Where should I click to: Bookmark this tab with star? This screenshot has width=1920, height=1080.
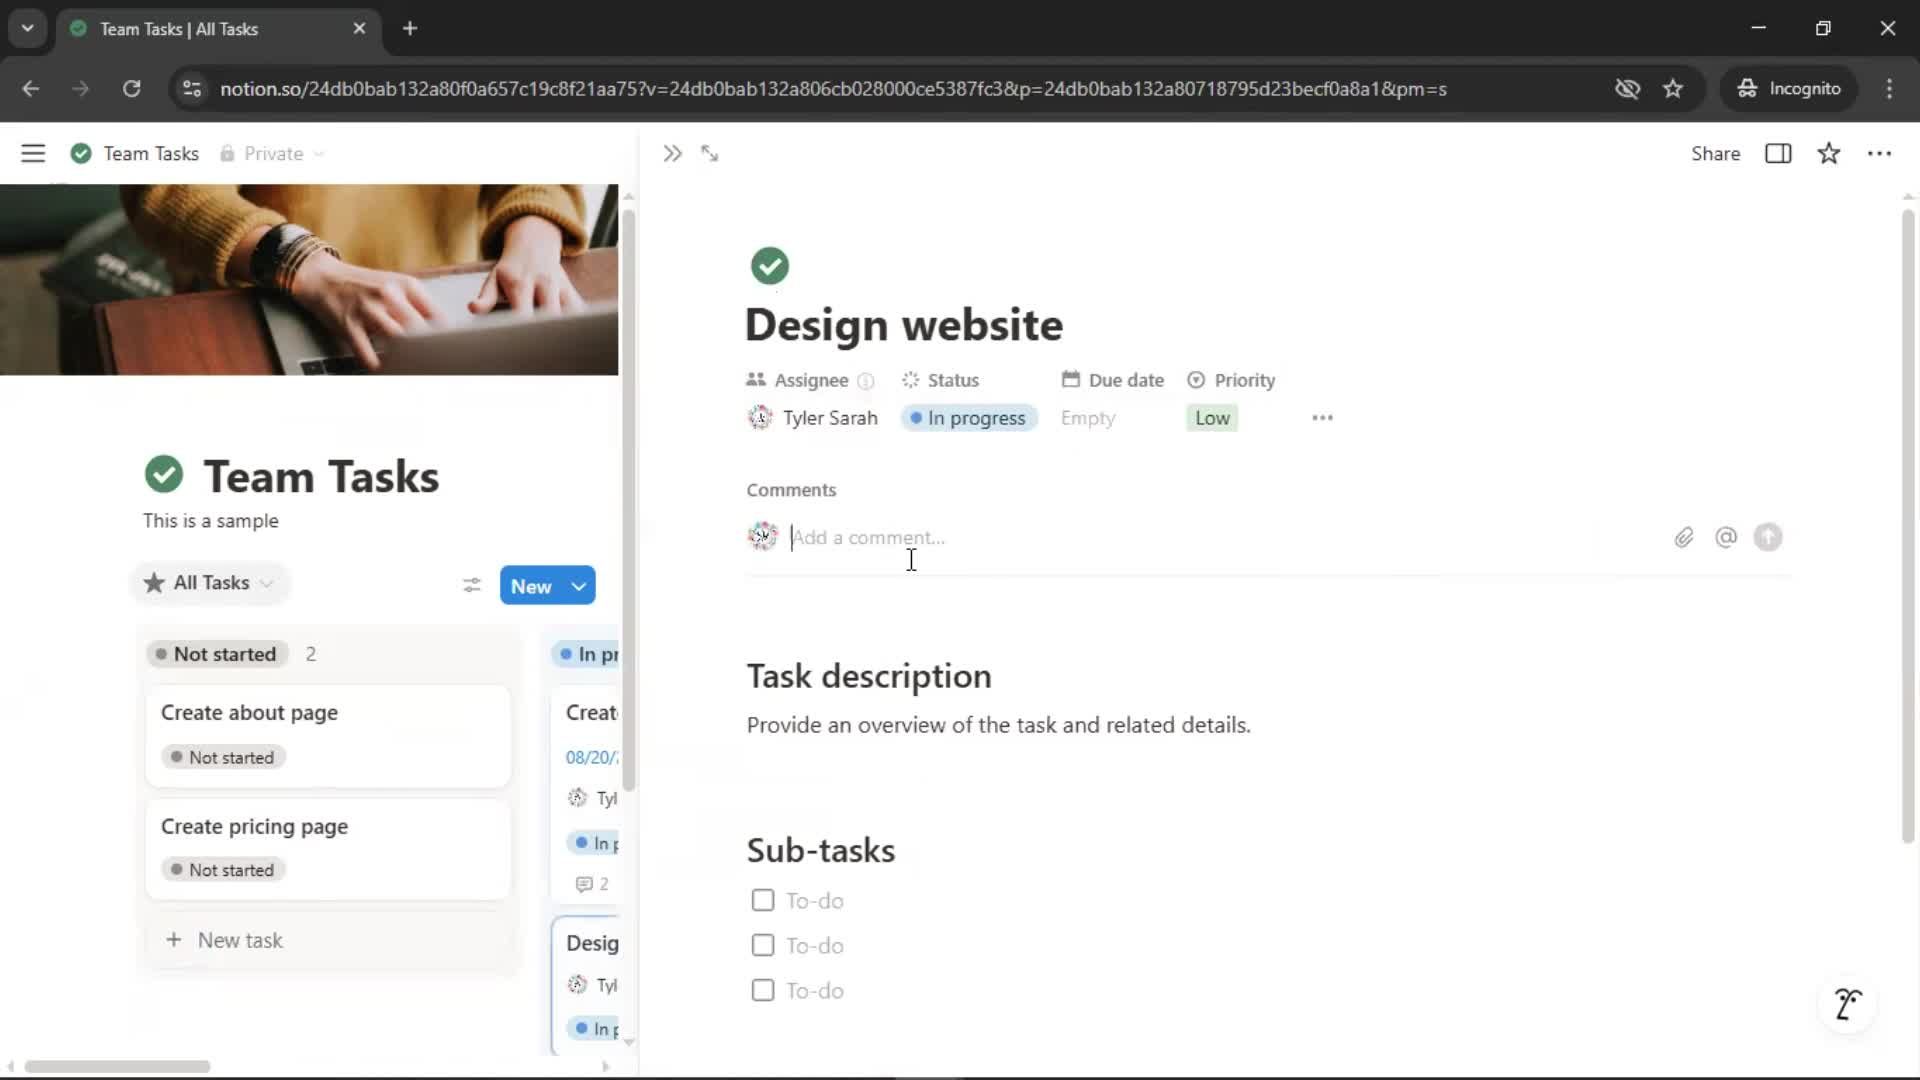pos(1673,88)
